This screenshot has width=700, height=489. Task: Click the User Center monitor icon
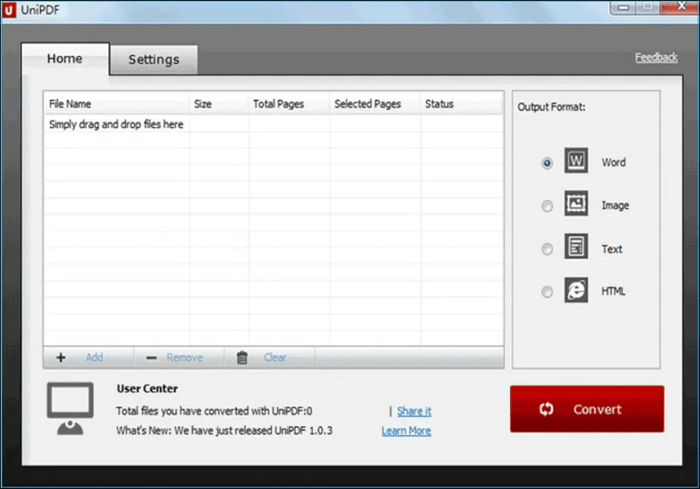click(70, 408)
